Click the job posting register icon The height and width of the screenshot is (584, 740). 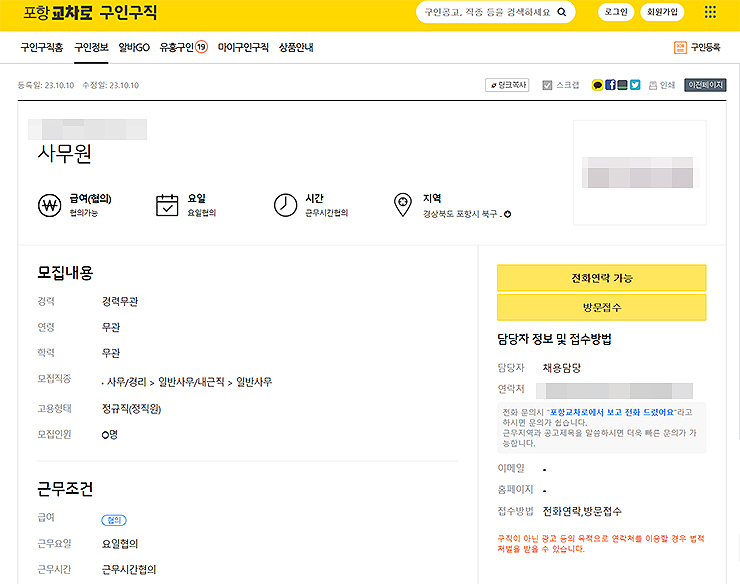point(680,47)
